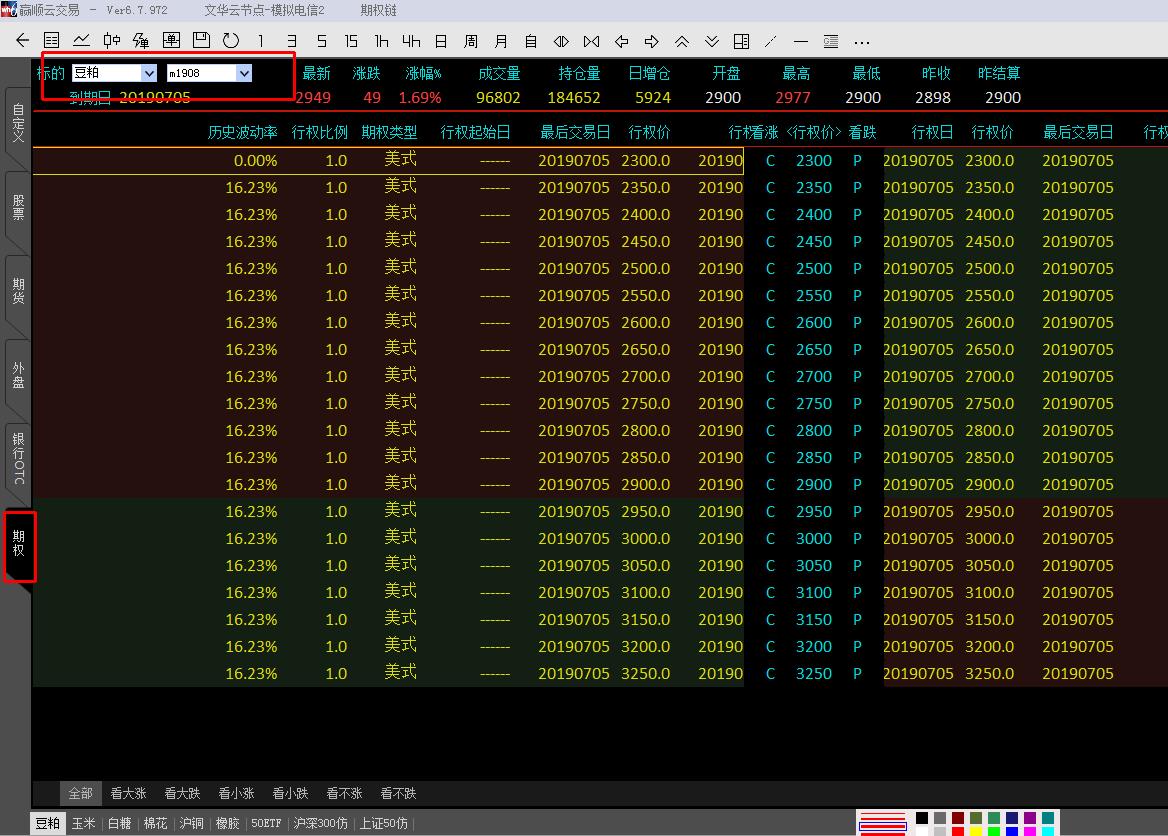
Task: Click the double down chevron icon
Action: coord(712,41)
